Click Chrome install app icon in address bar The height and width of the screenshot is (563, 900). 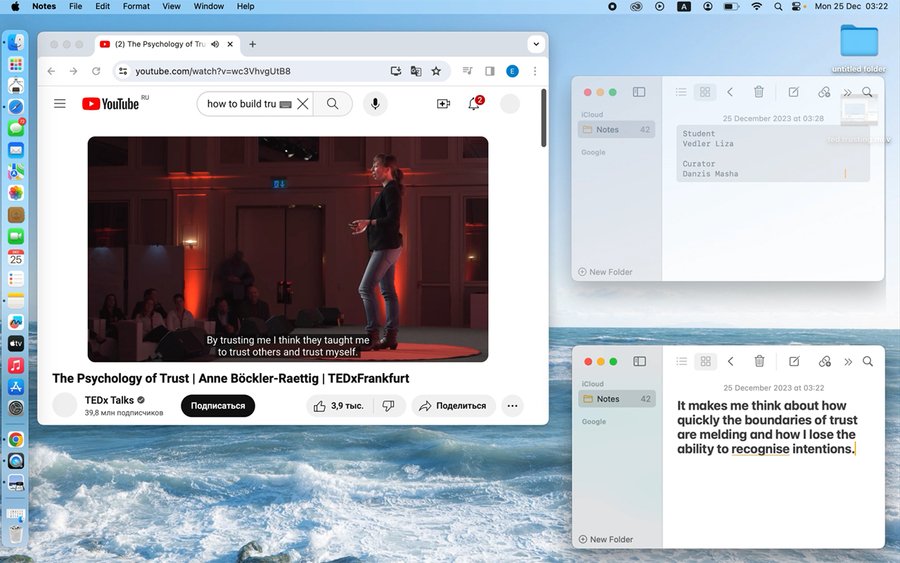395,71
